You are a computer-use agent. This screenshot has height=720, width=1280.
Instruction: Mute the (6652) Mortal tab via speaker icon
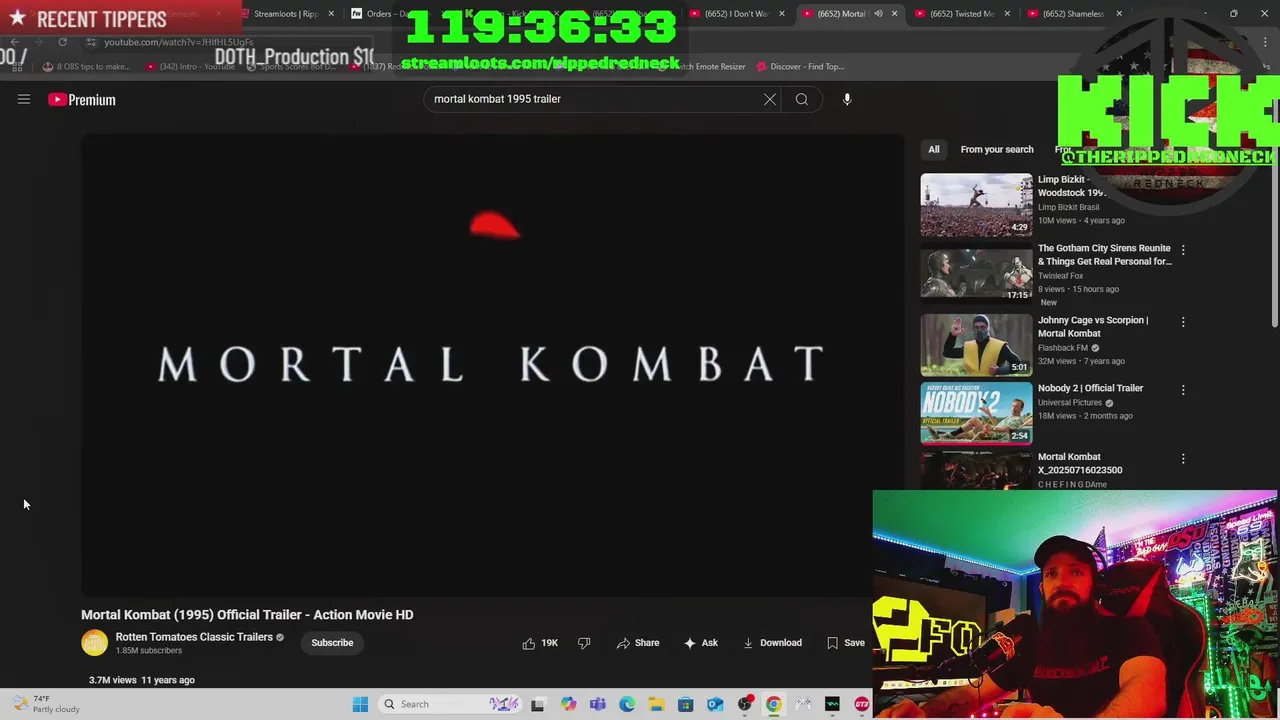pos(878,14)
